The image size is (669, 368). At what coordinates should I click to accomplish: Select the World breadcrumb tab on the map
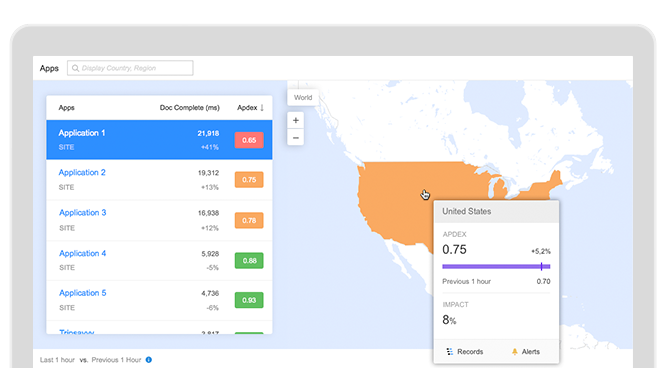[303, 98]
